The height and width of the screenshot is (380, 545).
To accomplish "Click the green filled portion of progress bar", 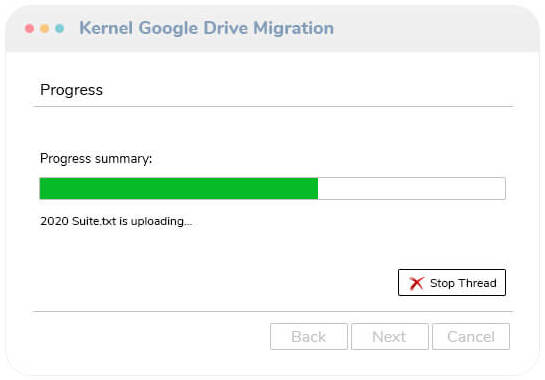I will tap(179, 188).
